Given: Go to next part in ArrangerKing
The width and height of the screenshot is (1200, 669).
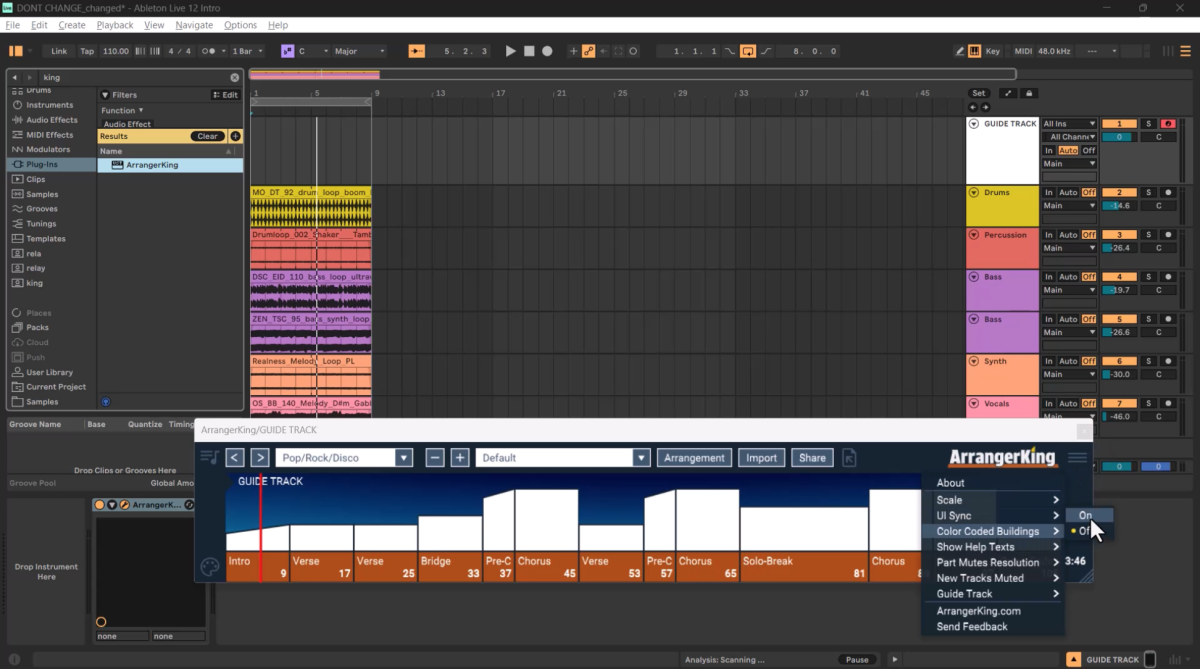Looking at the screenshot, I should tap(259, 458).
